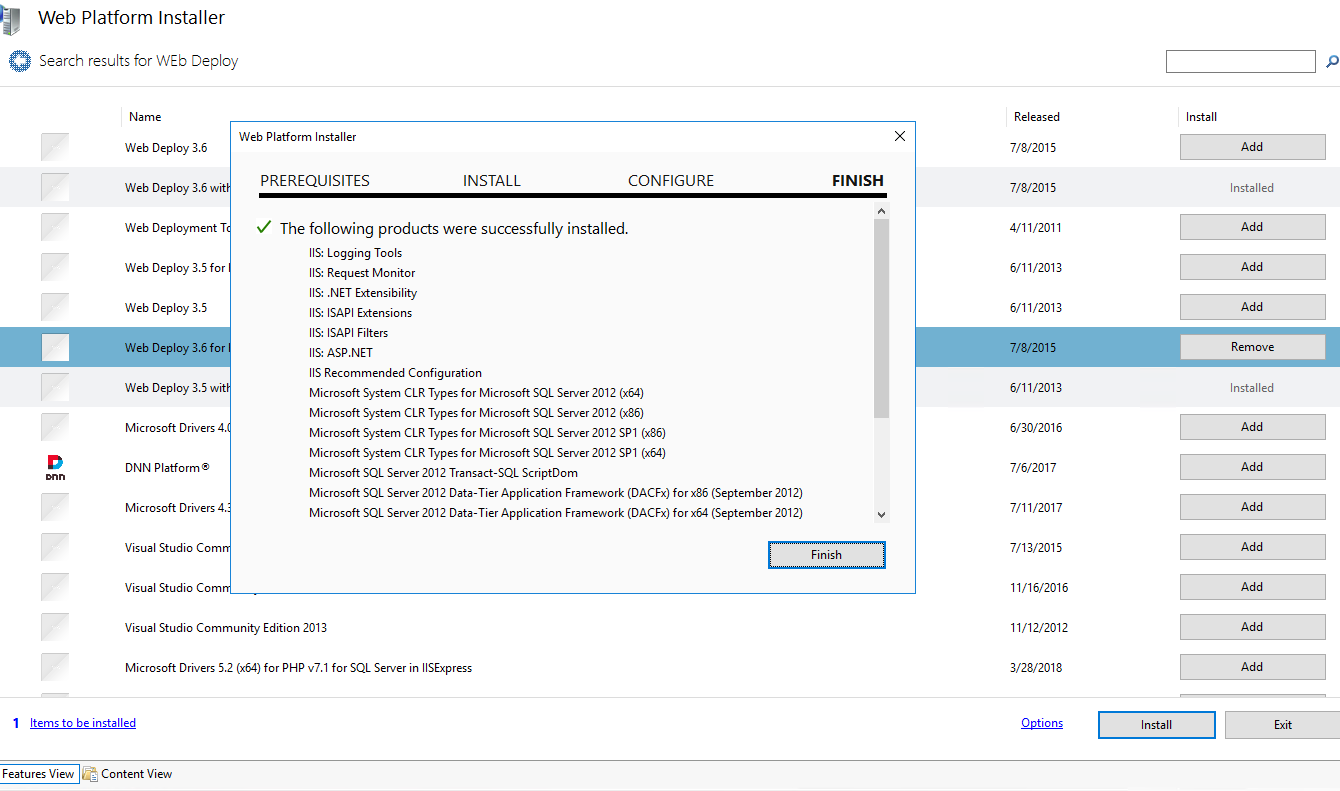The width and height of the screenshot is (1340, 791).
Task: Select DACFx for x64 (September 2012) entry
Action: (x=555, y=513)
